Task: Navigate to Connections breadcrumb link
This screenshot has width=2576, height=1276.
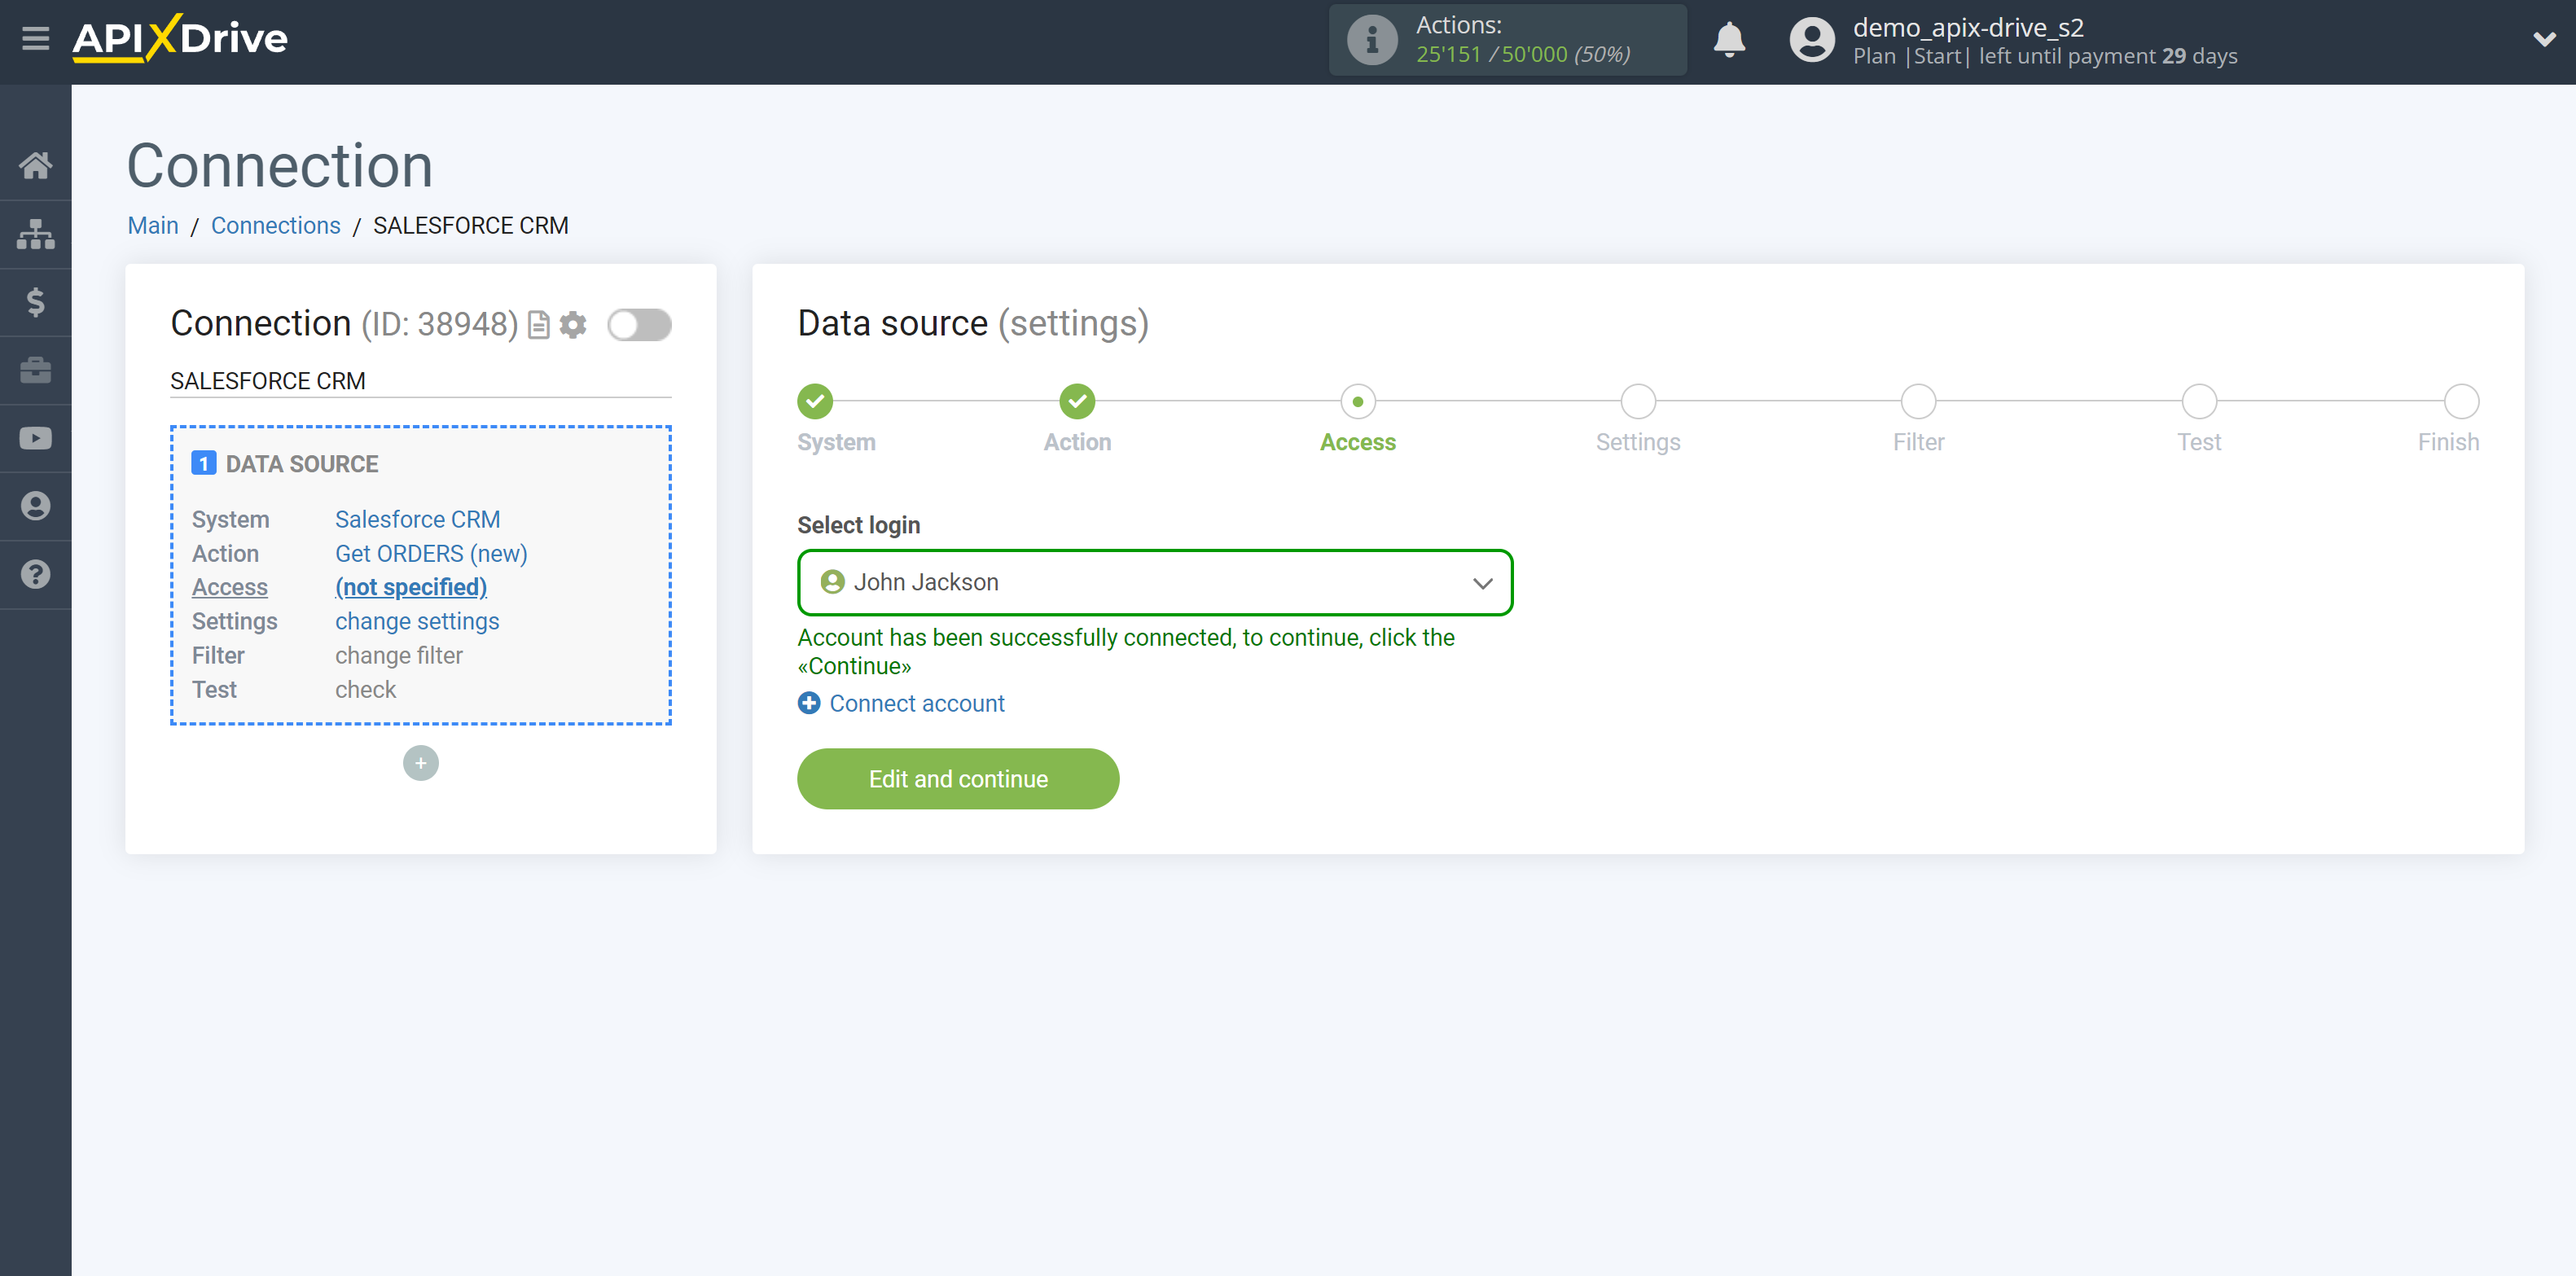Action: point(274,225)
